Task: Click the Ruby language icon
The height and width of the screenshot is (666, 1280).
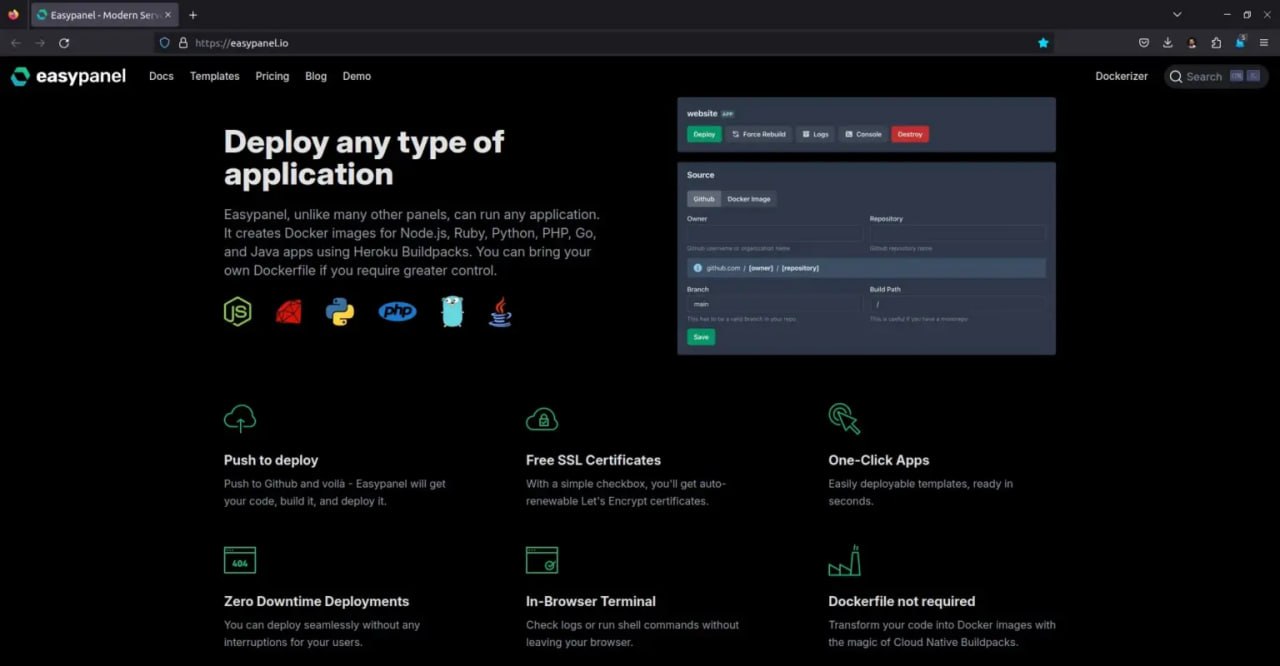Action: 288,311
